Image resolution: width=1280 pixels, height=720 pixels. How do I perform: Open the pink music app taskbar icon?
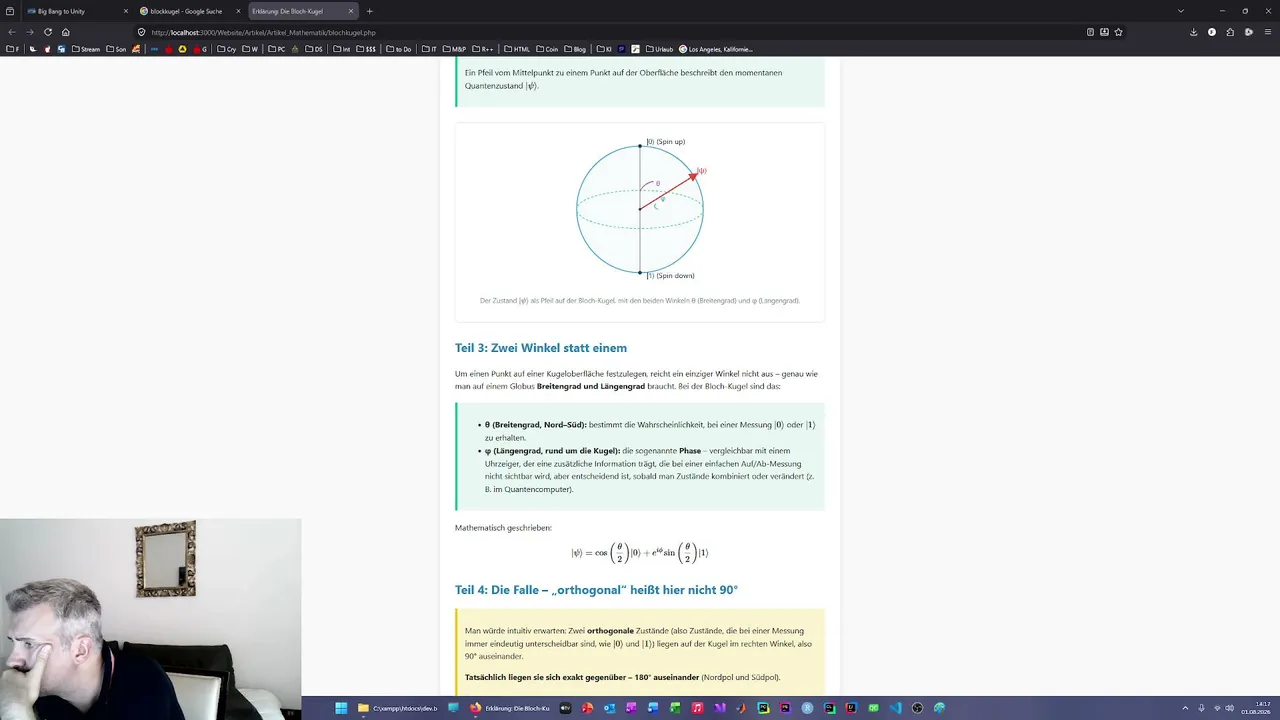click(697, 708)
